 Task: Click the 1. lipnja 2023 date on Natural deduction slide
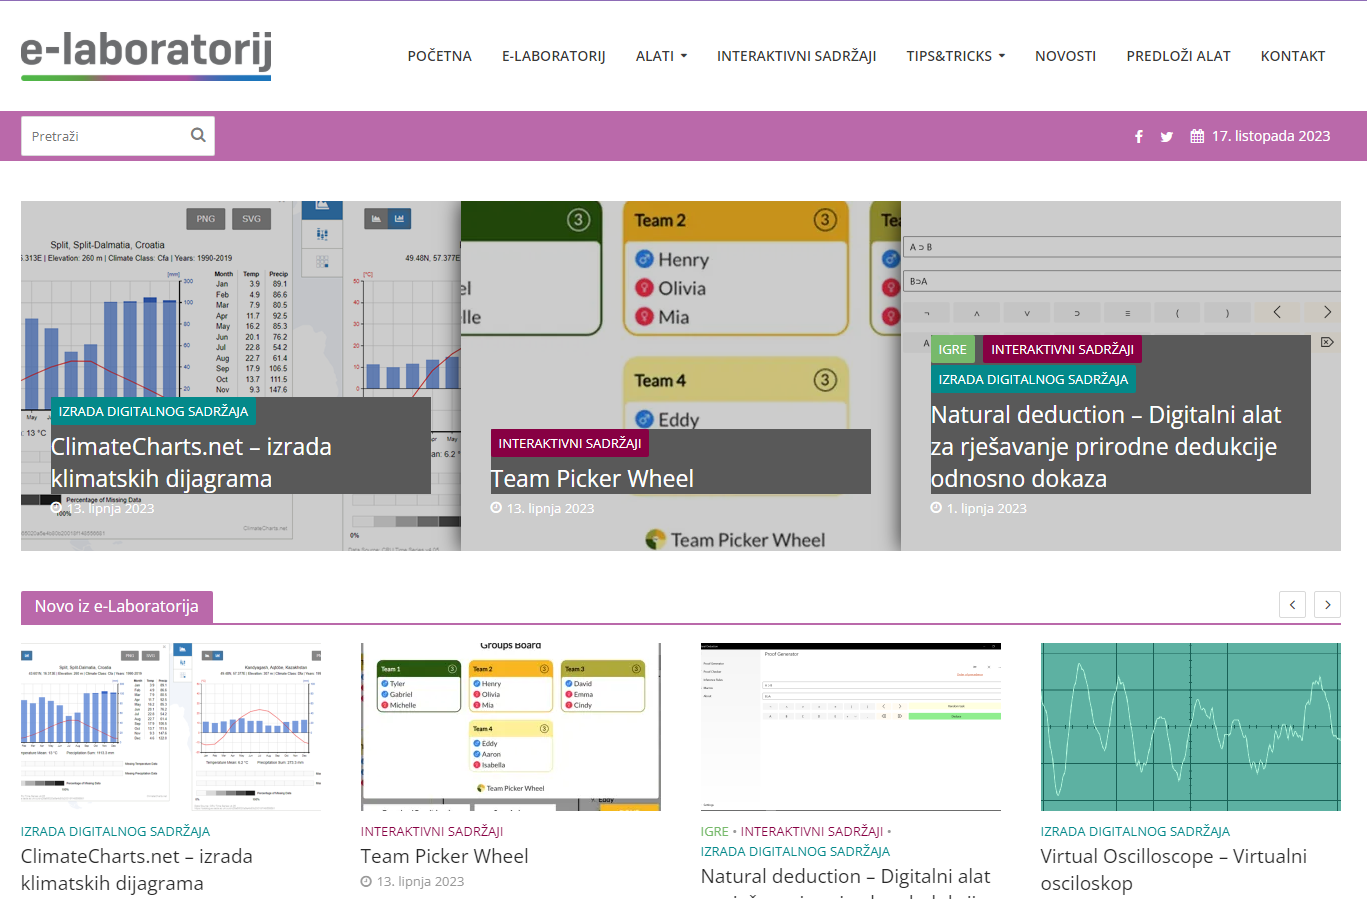[987, 508]
